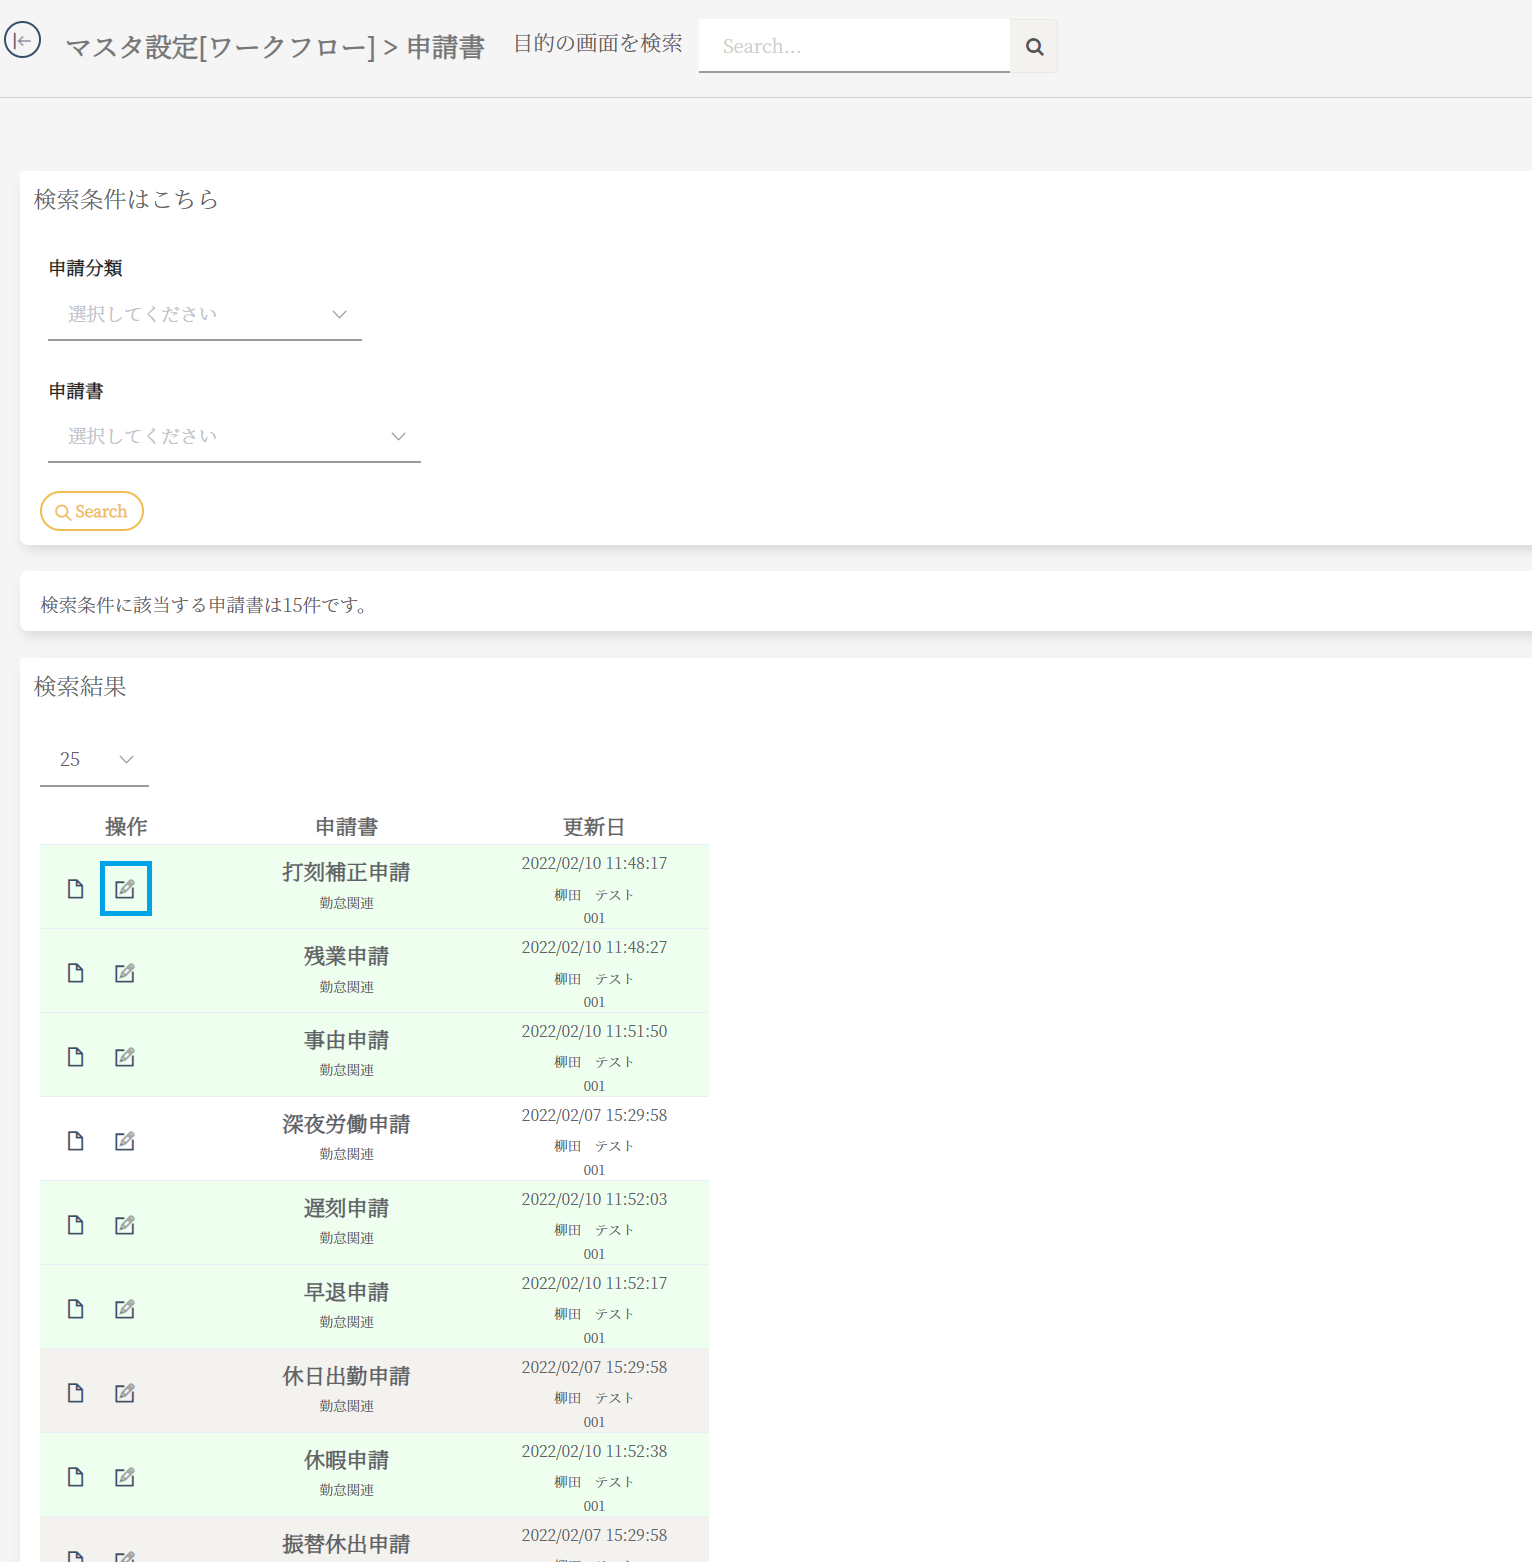Click the 更新日 column header
Viewport: 1532px width, 1562px height.
[593, 827]
